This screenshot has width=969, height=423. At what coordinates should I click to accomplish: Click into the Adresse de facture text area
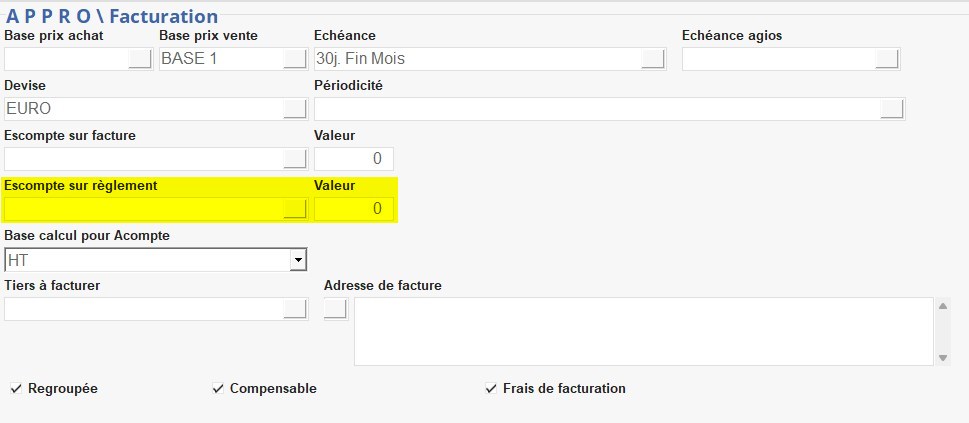click(643, 331)
